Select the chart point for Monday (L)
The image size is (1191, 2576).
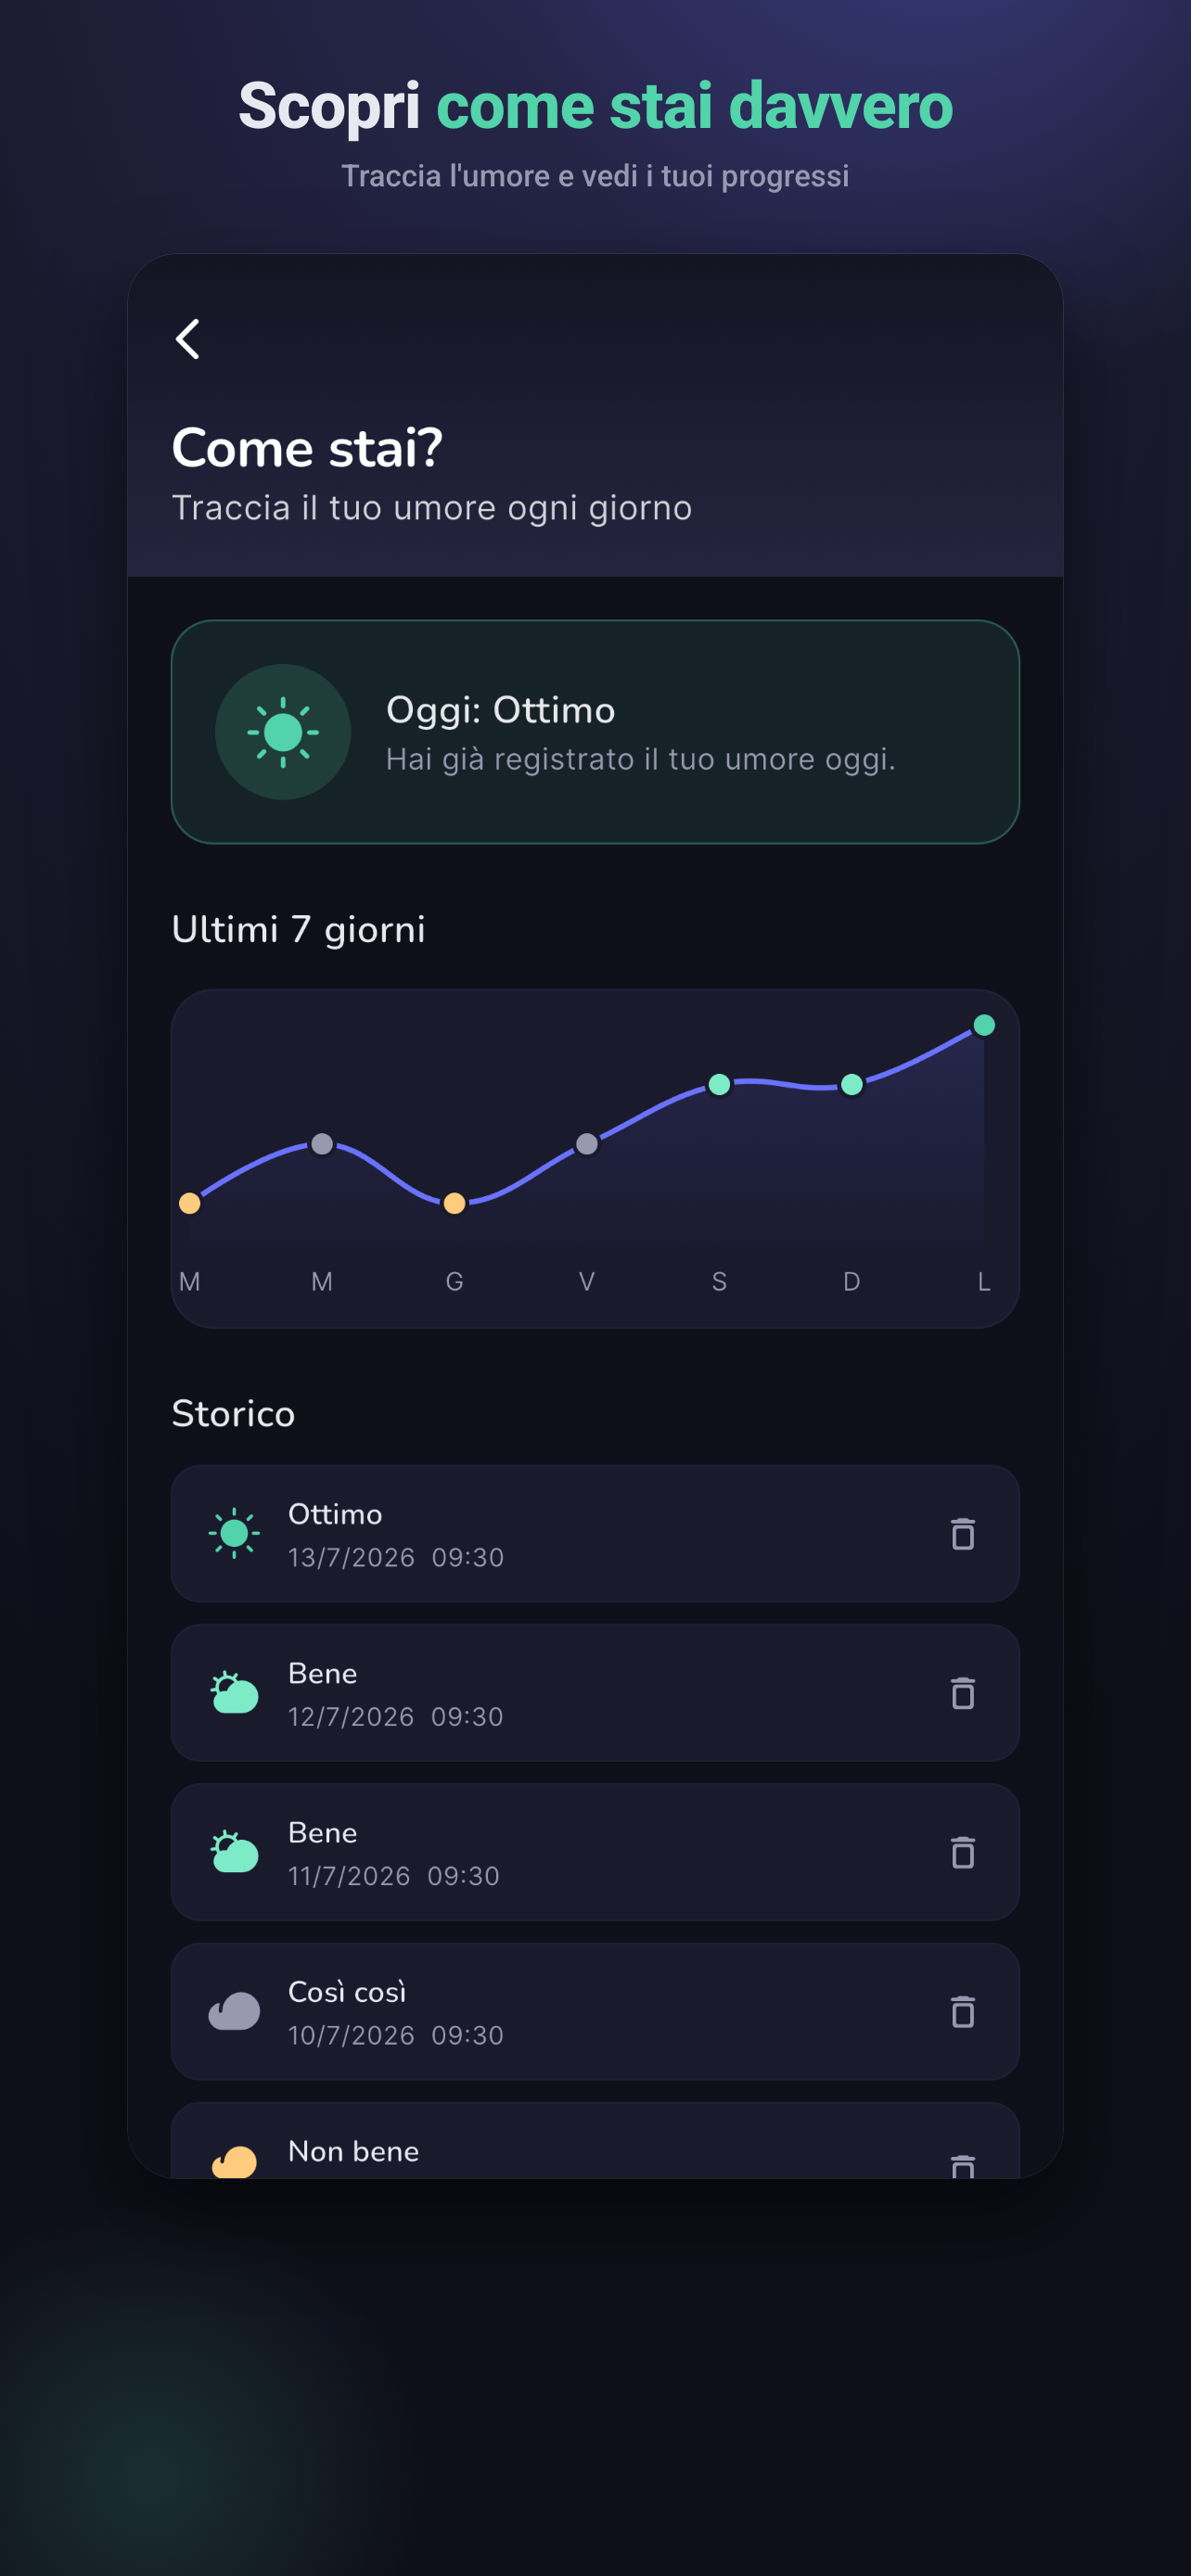coord(984,1025)
